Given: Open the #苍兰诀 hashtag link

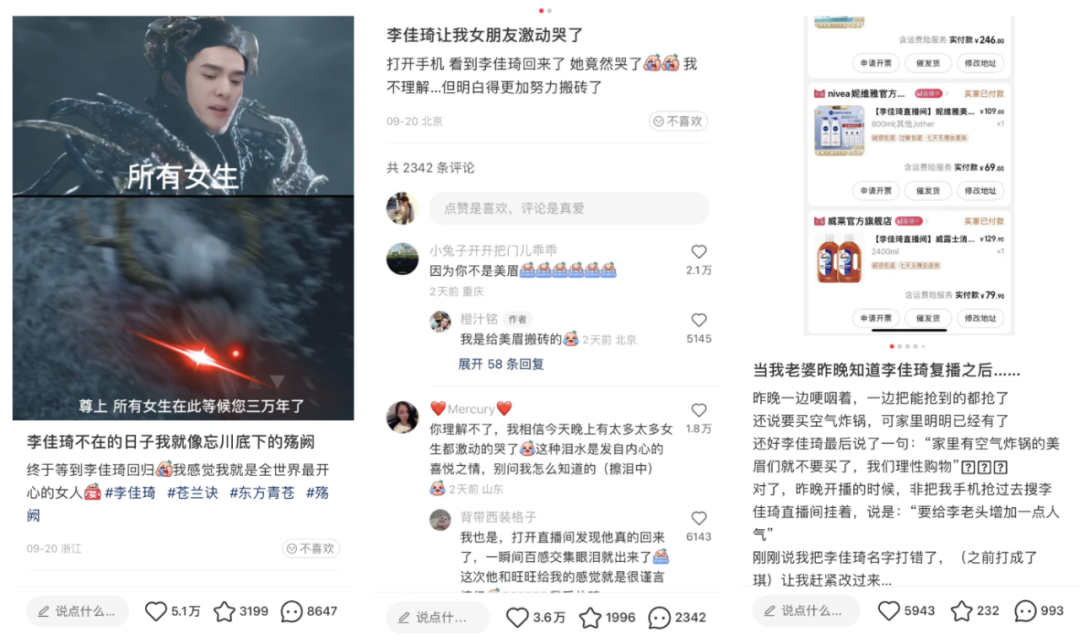Looking at the screenshot, I should (193, 493).
